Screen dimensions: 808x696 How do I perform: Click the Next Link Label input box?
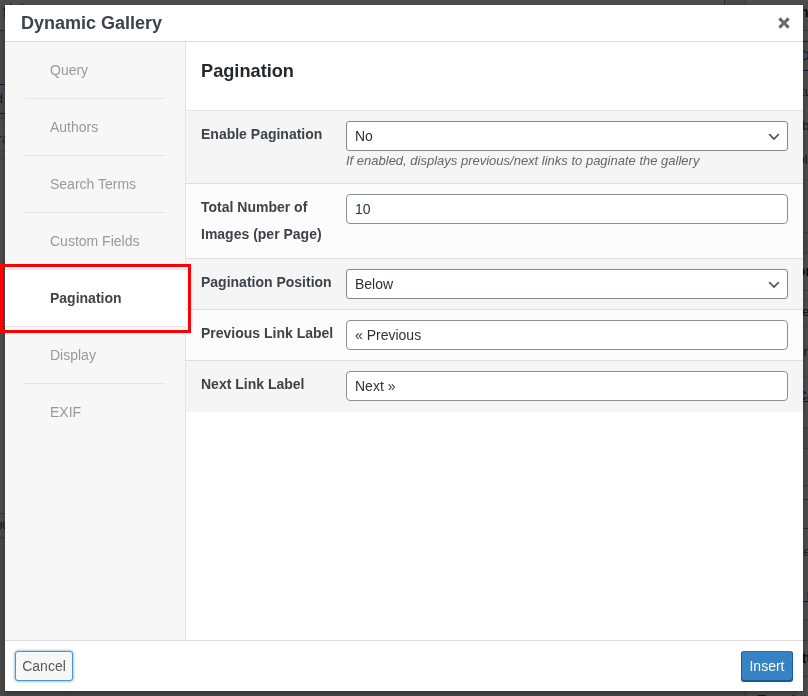[566, 385]
